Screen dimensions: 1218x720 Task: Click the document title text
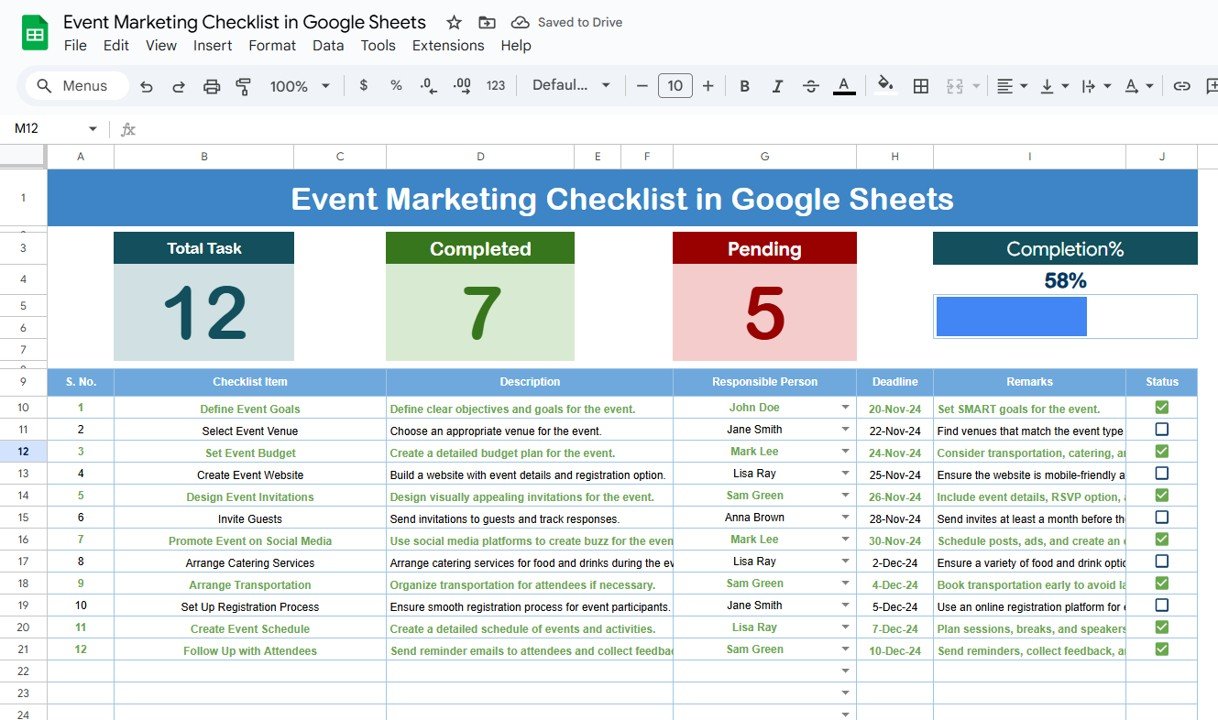point(244,22)
